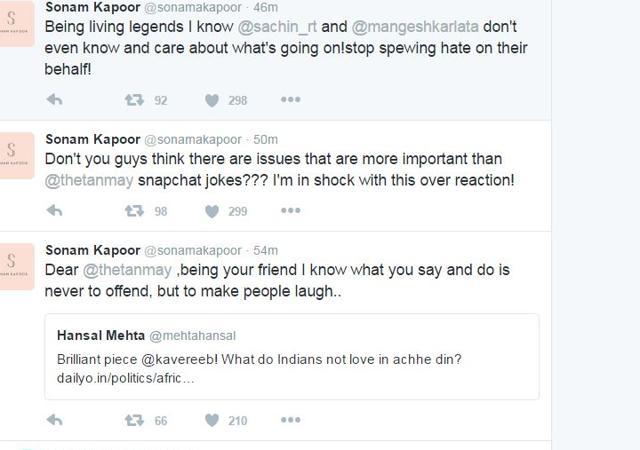
Task: Open more options on the 54m tweet
Action: point(291,420)
